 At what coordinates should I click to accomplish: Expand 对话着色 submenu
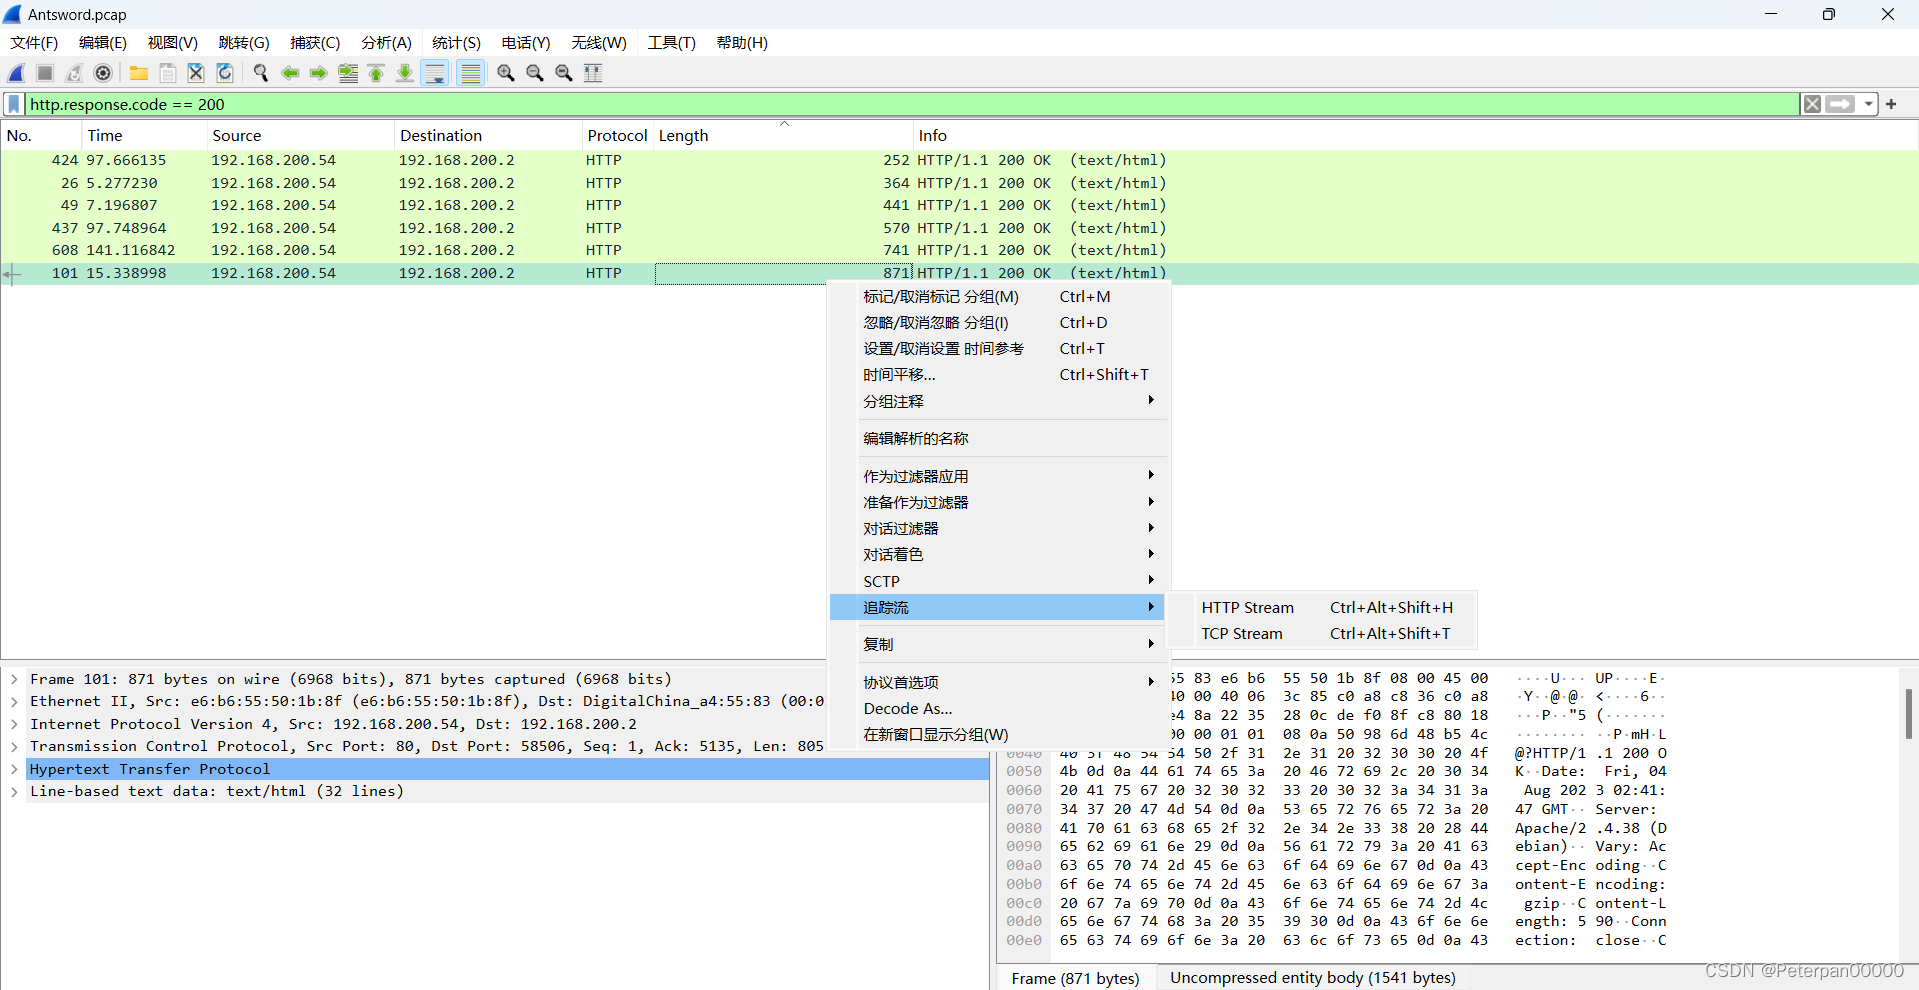999,555
